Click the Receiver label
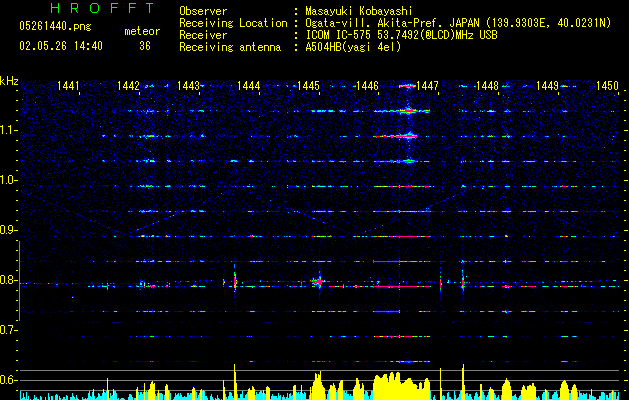The width and height of the screenshot is (629, 400). tap(203, 35)
